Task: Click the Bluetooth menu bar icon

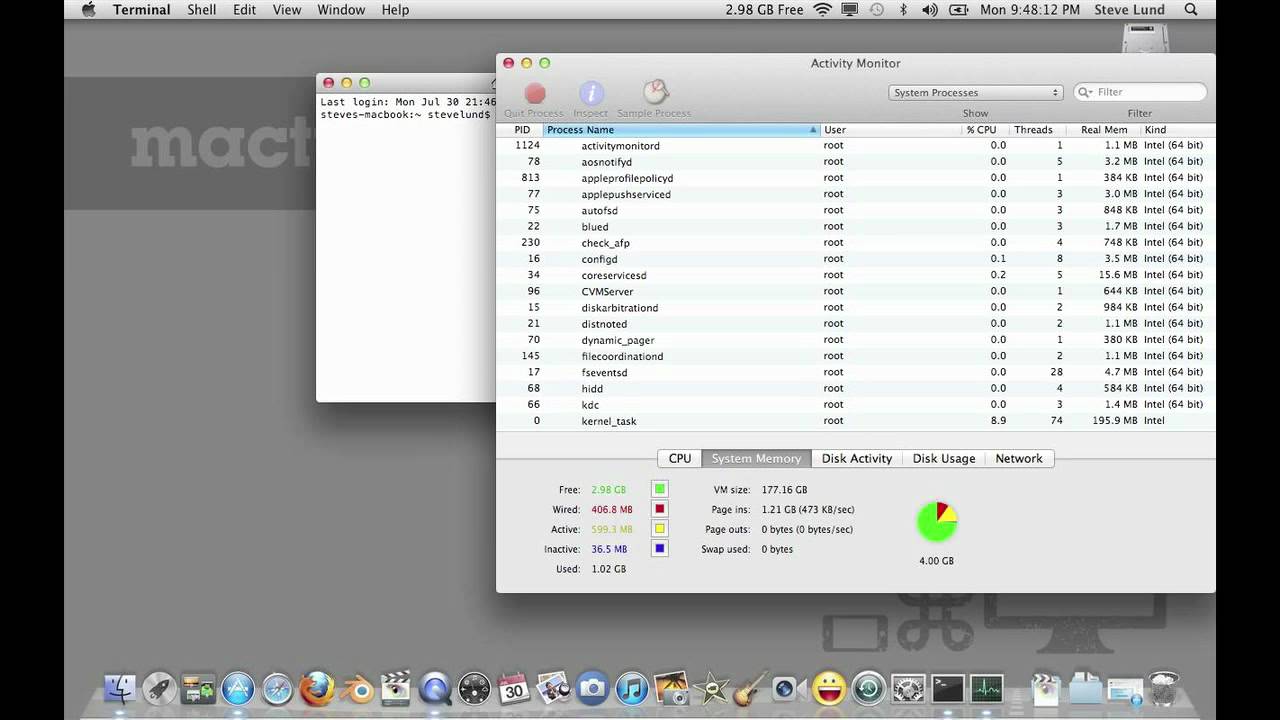Action: [x=903, y=9]
